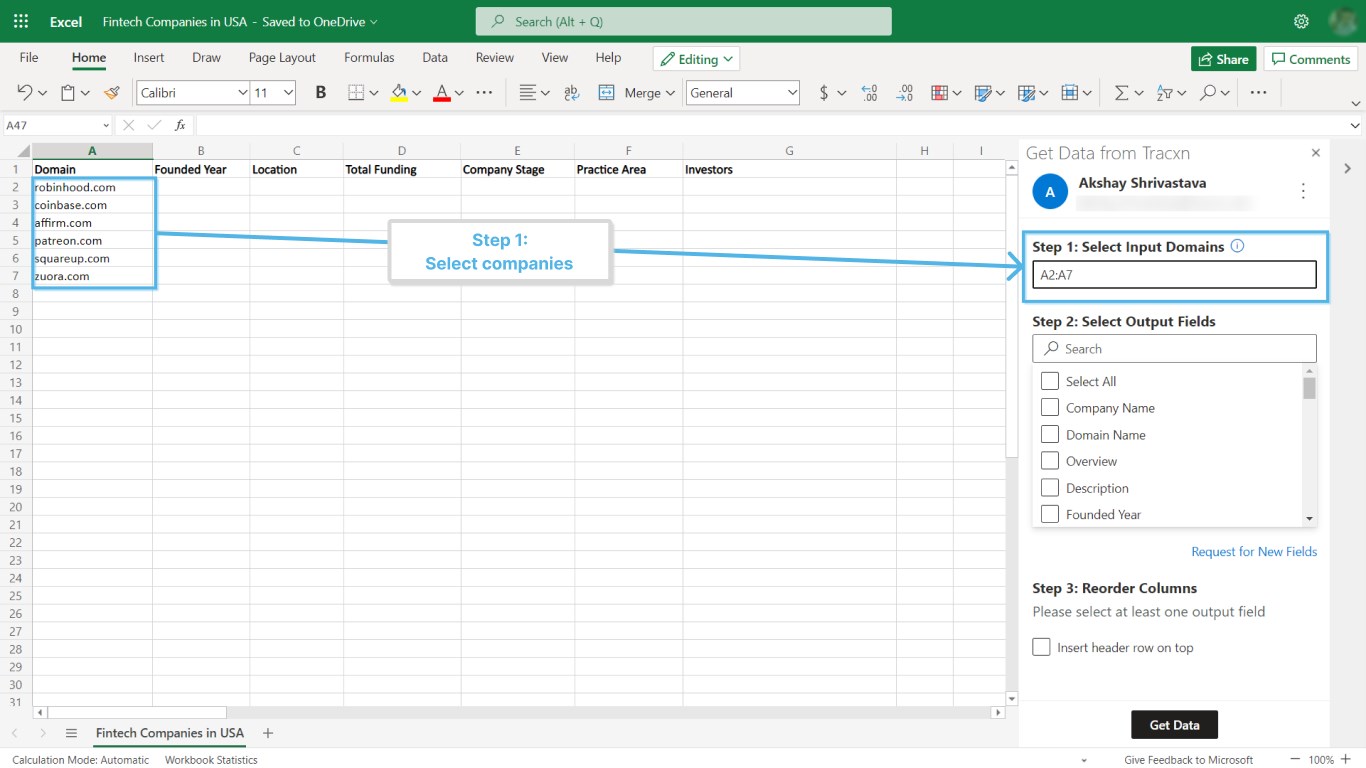Apply the red font color

coord(442,93)
